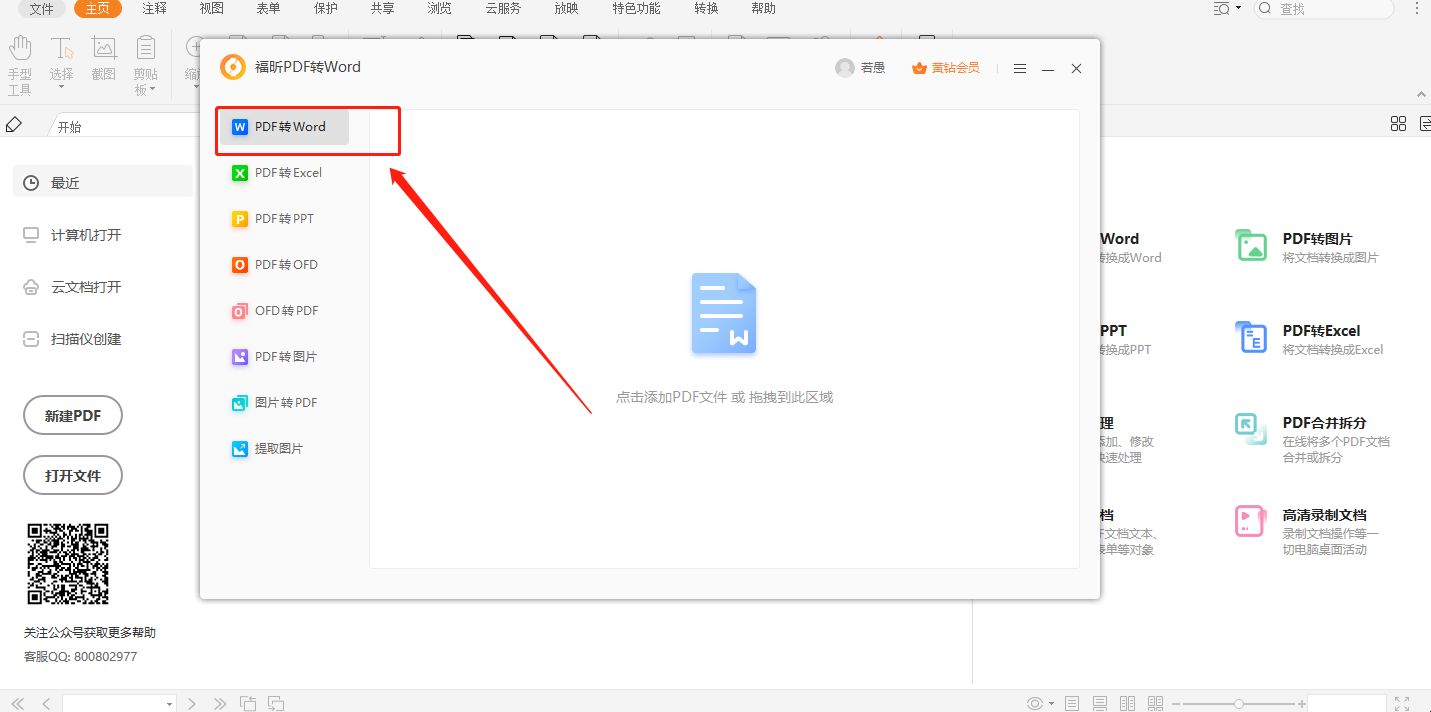Screen dimensions: 1431x712
Task: Select the 手型工具 hand tool
Action: (20, 61)
